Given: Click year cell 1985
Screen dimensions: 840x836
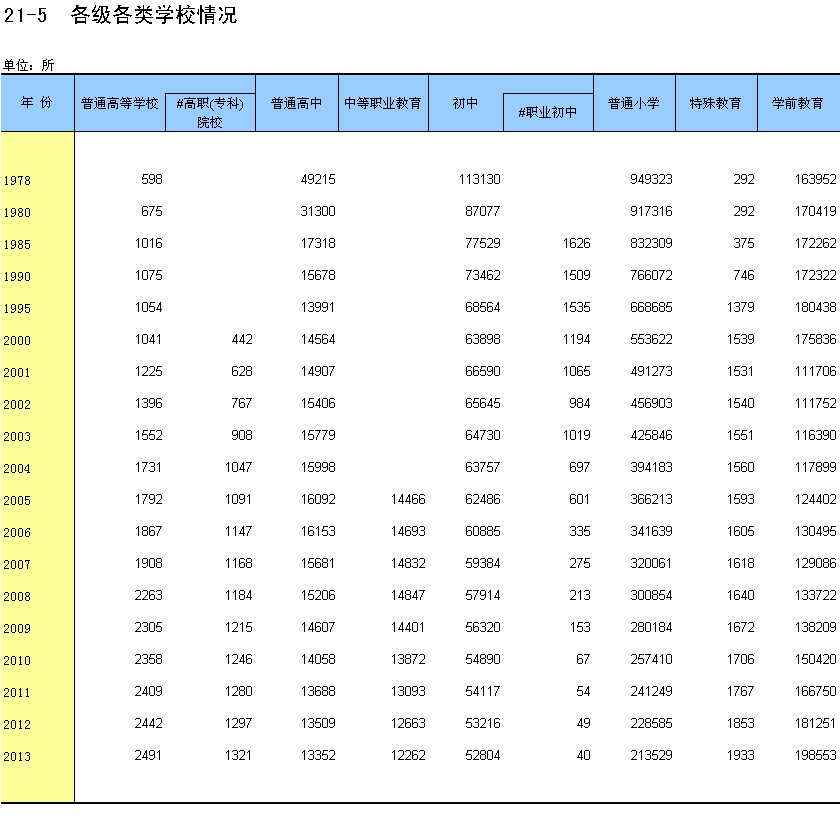Looking at the screenshot, I should (17, 245).
